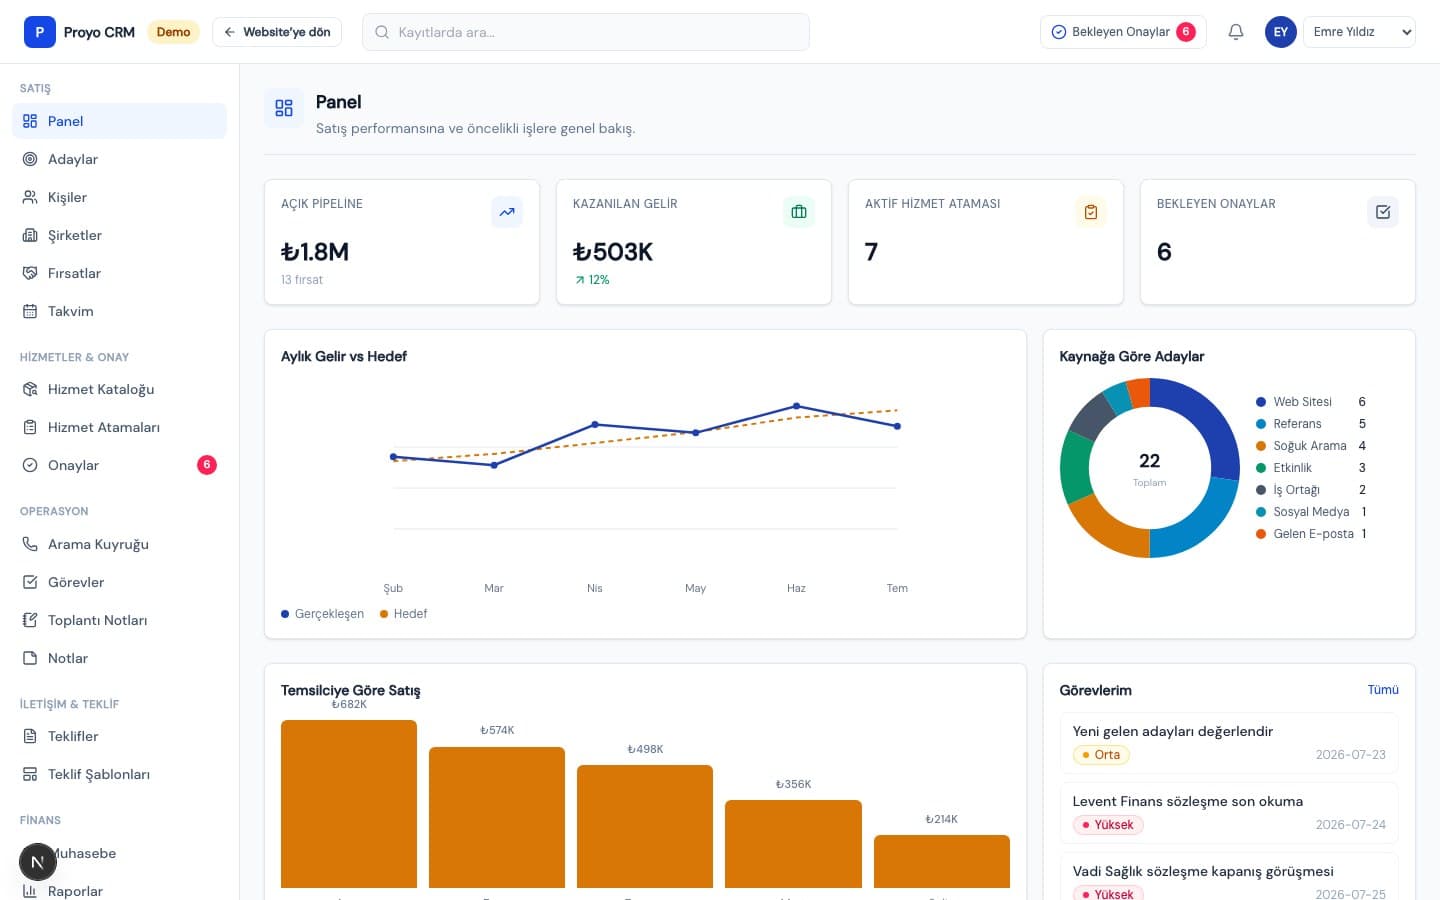Click the Proyo CRM logo icon

pos(40,32)
